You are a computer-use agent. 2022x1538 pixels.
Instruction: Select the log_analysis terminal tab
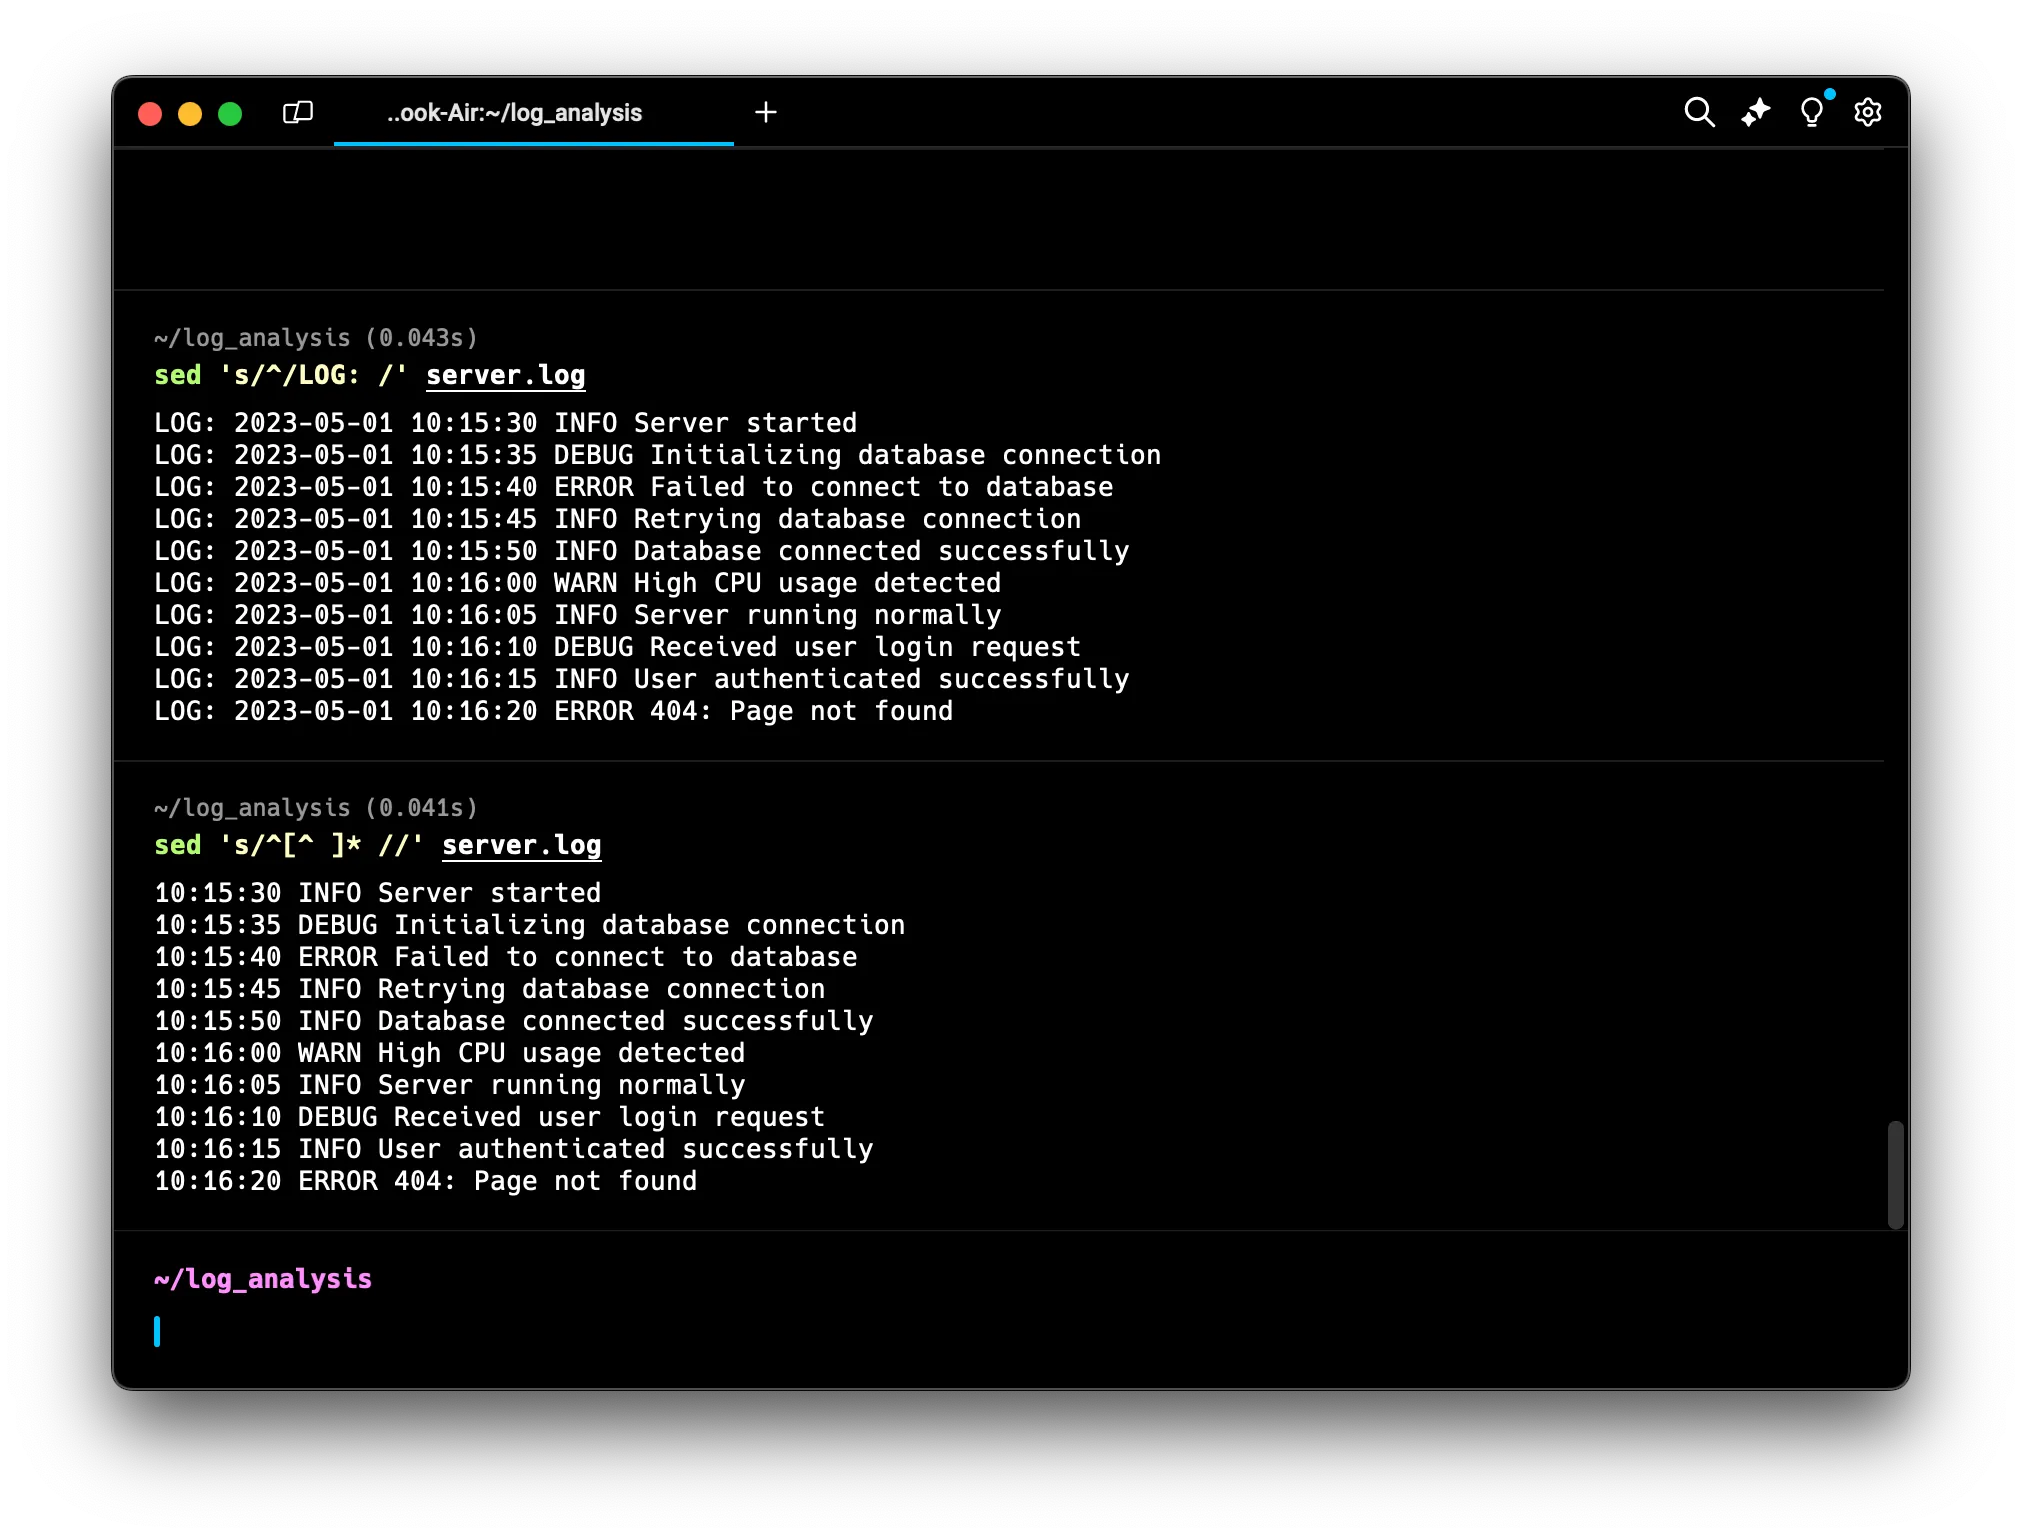(515, 113)
